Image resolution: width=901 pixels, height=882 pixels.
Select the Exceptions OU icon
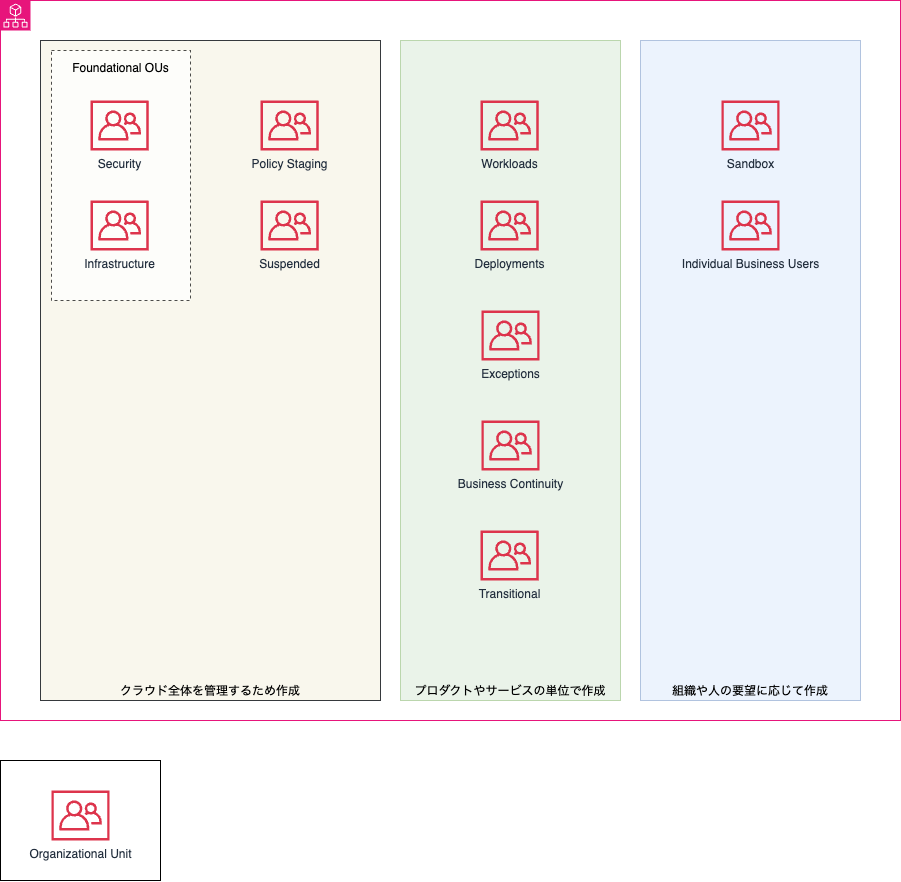click(x=510, y=336)
